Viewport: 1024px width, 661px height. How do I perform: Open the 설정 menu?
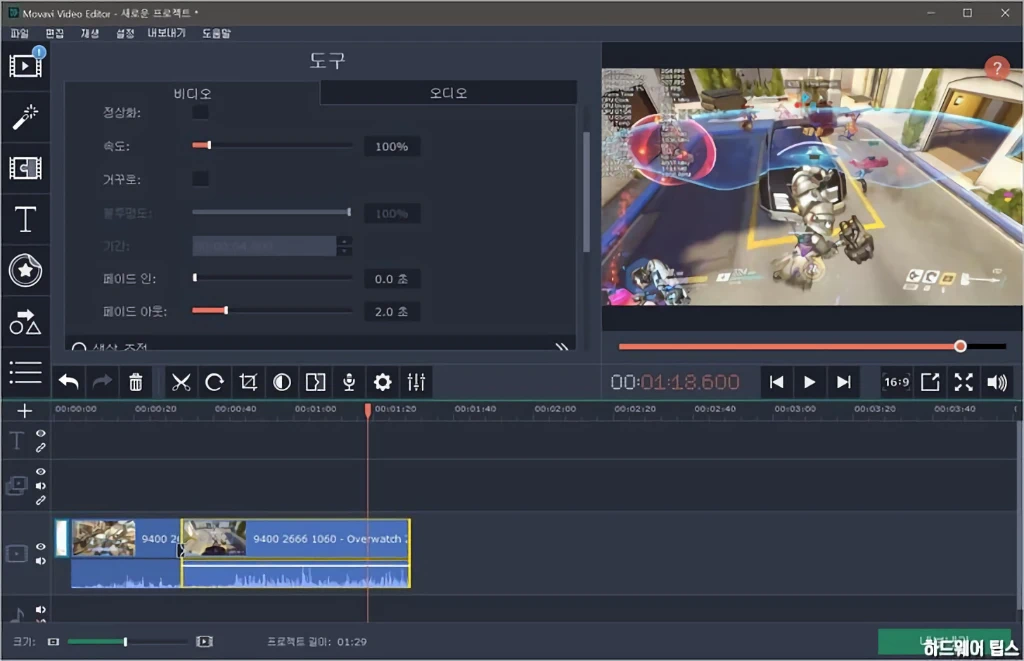125,33
